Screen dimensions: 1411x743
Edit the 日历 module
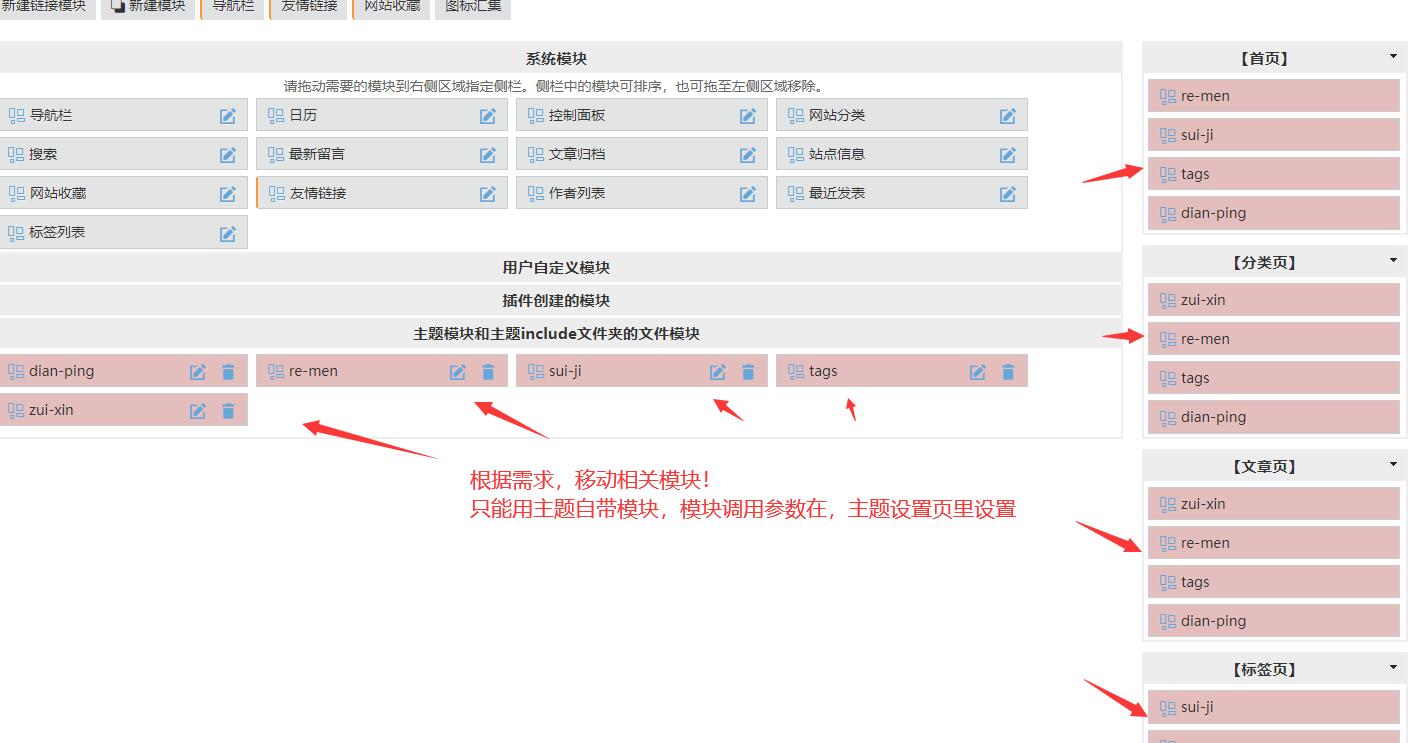click(488, 116)
